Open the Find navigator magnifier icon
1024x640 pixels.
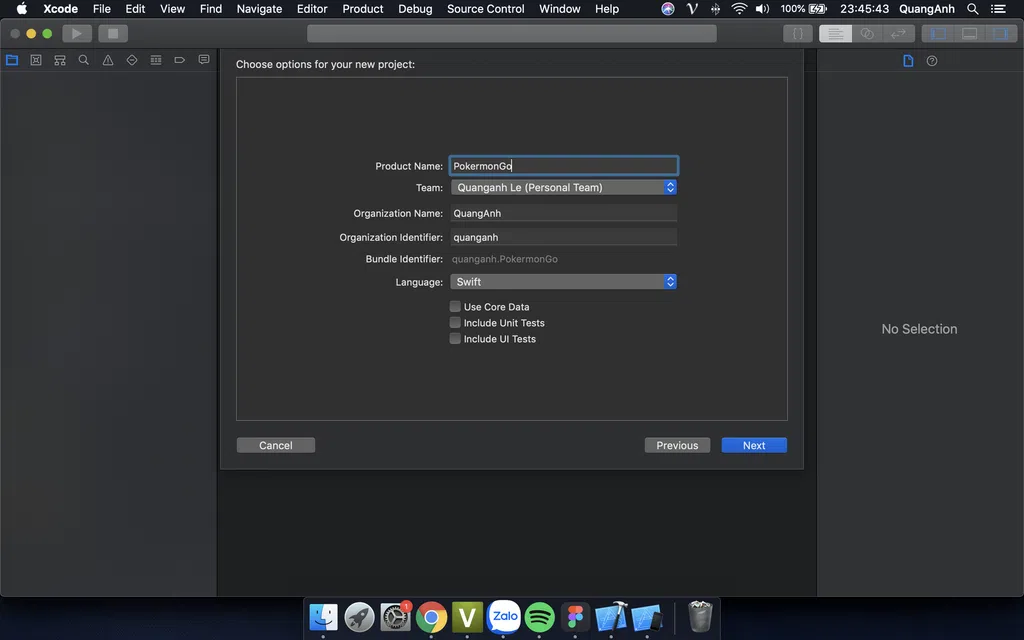84,60
